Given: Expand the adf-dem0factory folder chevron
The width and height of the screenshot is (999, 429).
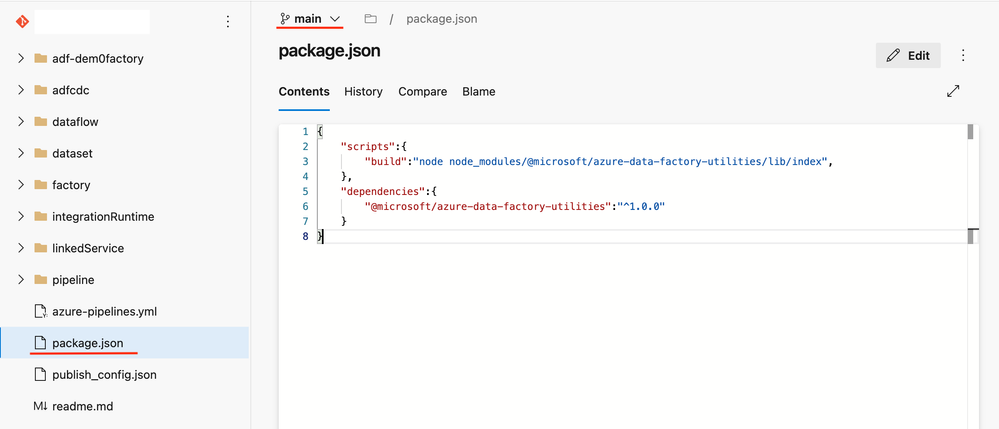Looking at the screenshot, I should click(x=21, y=59).
